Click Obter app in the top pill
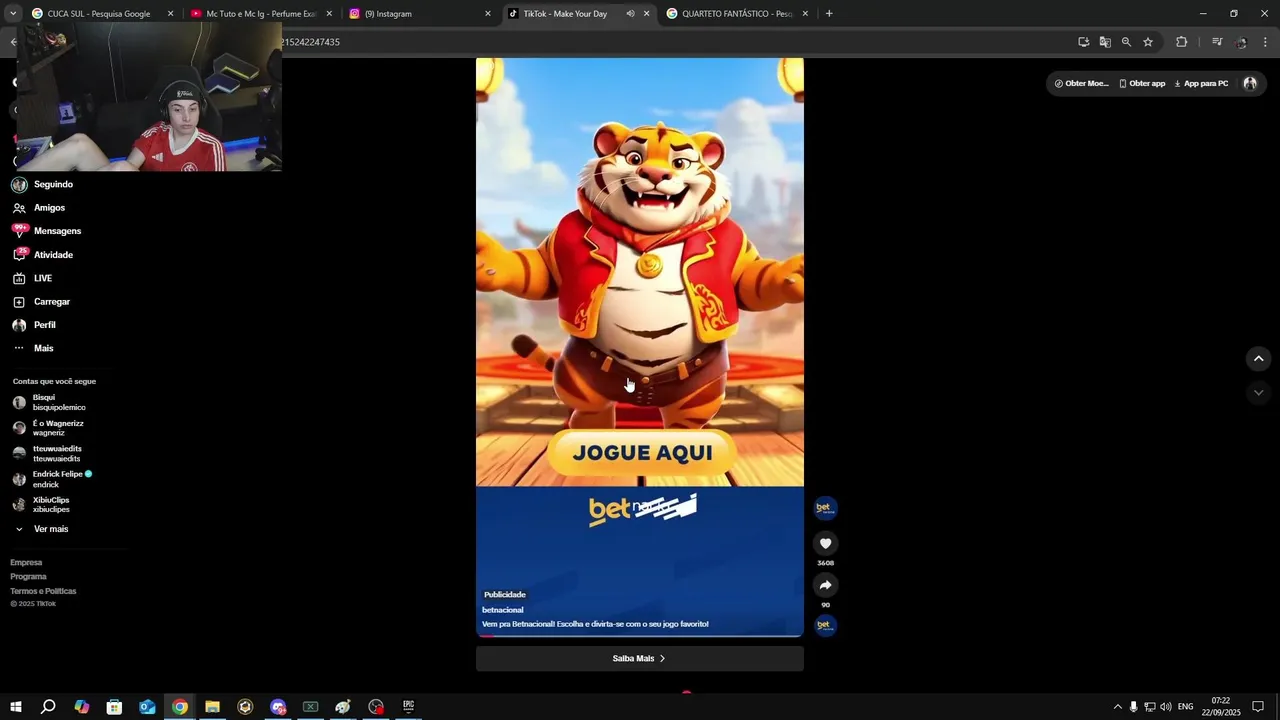Viewport: 1280px width, 720px height. click(1142, 84)
